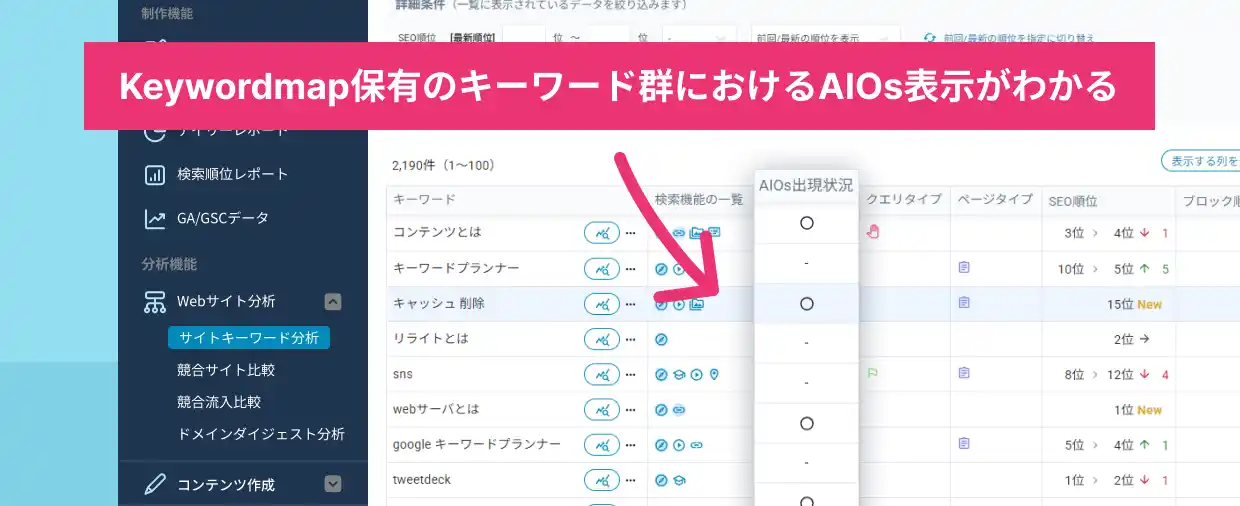Click the 検索順位レポート bar chart icon
Screen dimensions: 1240x506
click(x=155, y=175)
